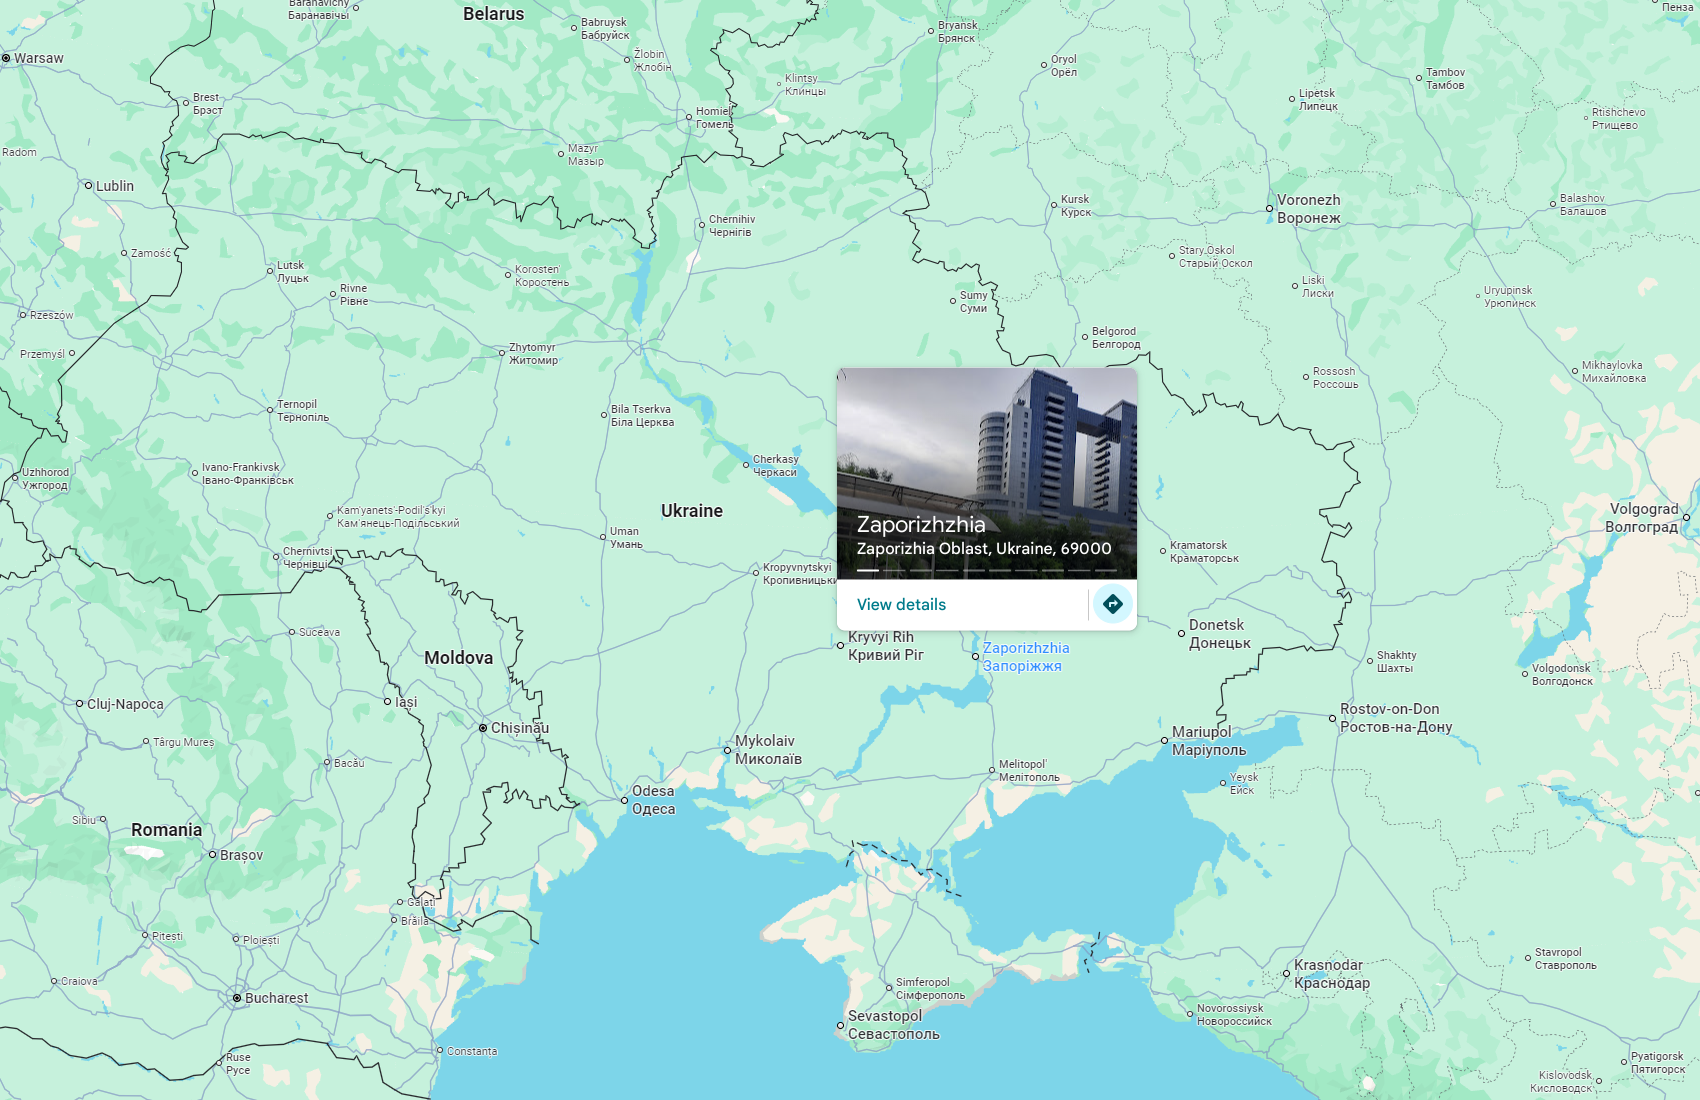Click the Chișinău city label
The height and width of the screenshot is (1100, 1700).
(x=520, y=728)
